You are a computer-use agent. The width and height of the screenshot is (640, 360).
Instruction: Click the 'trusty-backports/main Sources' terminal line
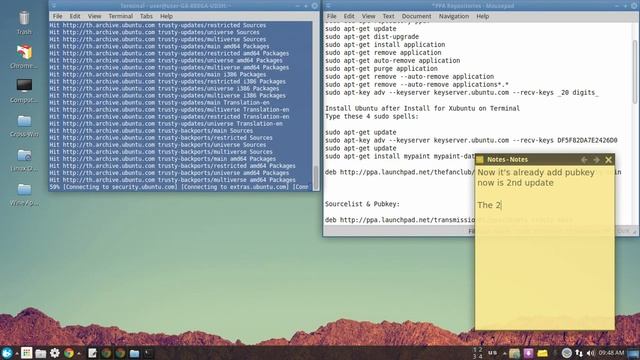[151, 131]
